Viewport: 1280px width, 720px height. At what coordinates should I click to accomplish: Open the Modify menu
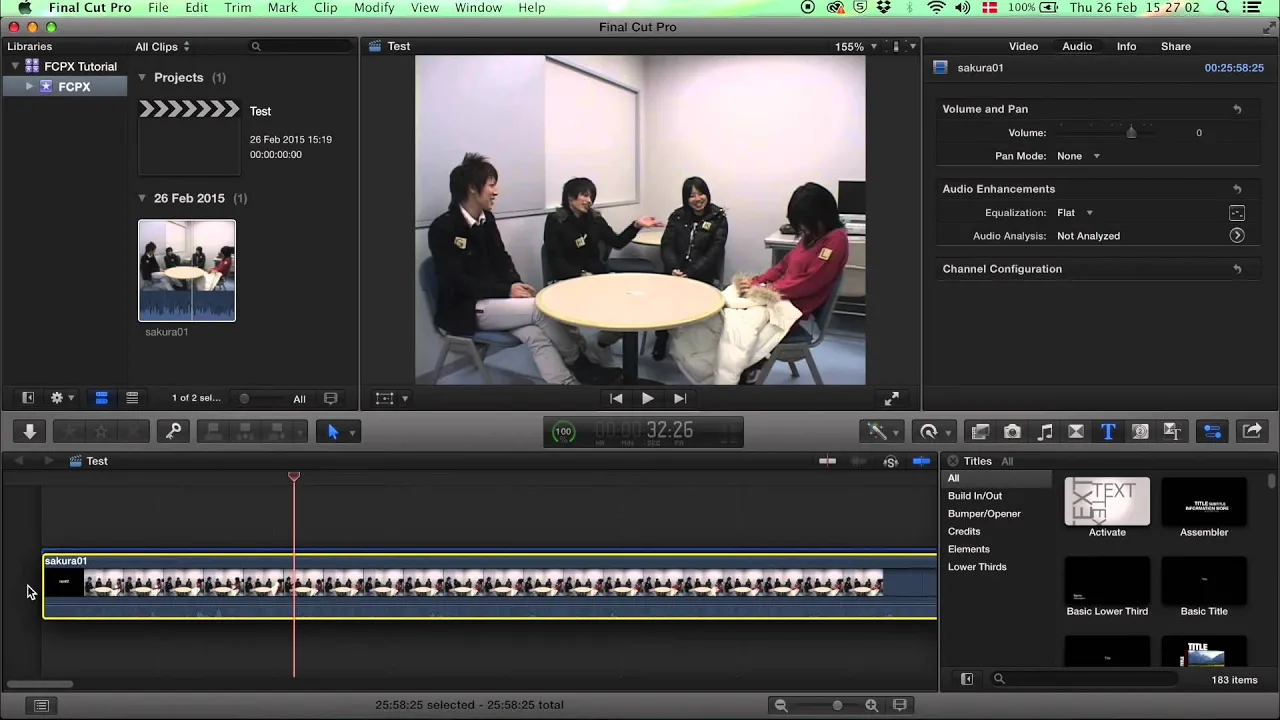374,8
